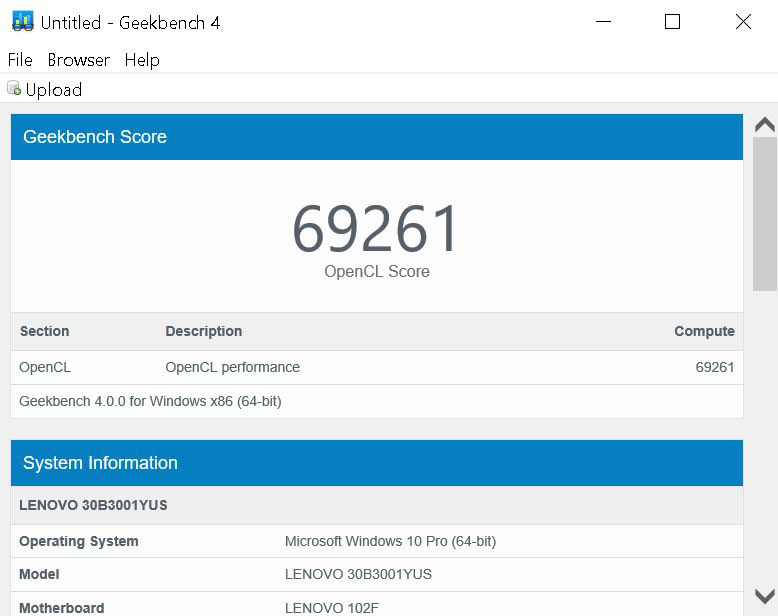
Task: Maximize the Geekbench window
Action: (672, 22)
